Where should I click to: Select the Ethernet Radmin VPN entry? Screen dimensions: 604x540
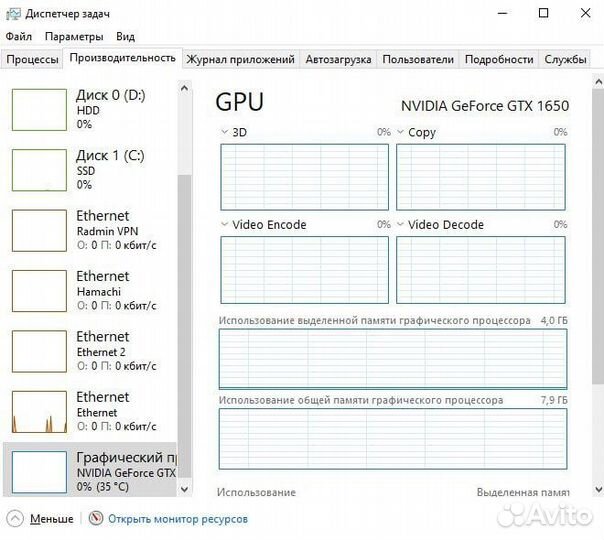89,230
